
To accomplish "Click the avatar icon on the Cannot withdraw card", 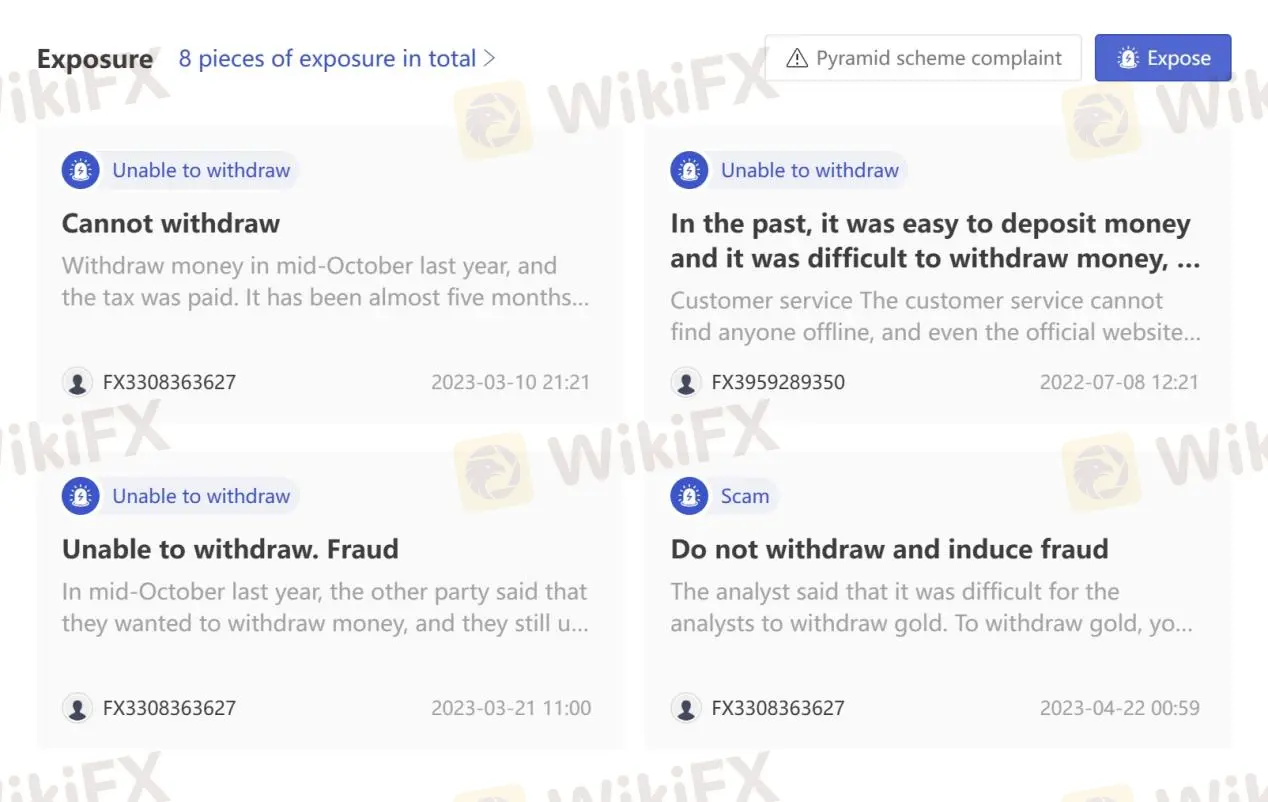I will point(78,382).
